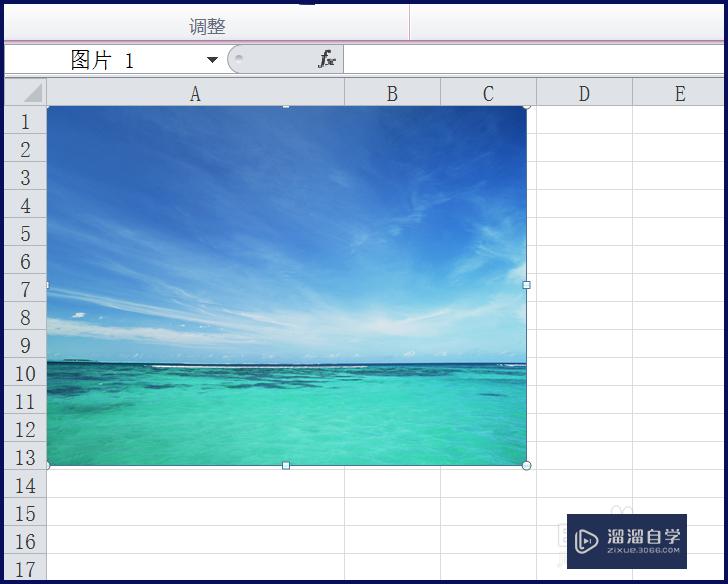Select row 10 header
The width and height of the screenshot is (728, 584).
pos(26,372)
